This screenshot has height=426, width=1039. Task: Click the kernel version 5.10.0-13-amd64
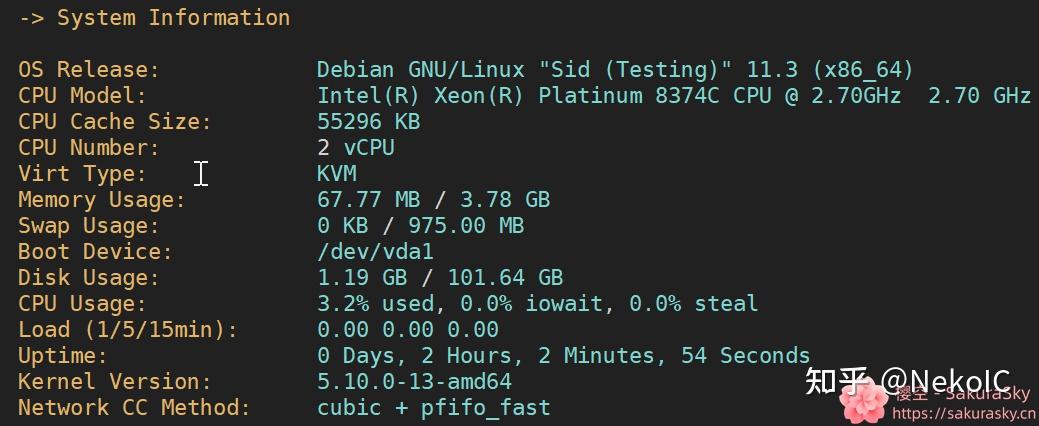[414, 382]
